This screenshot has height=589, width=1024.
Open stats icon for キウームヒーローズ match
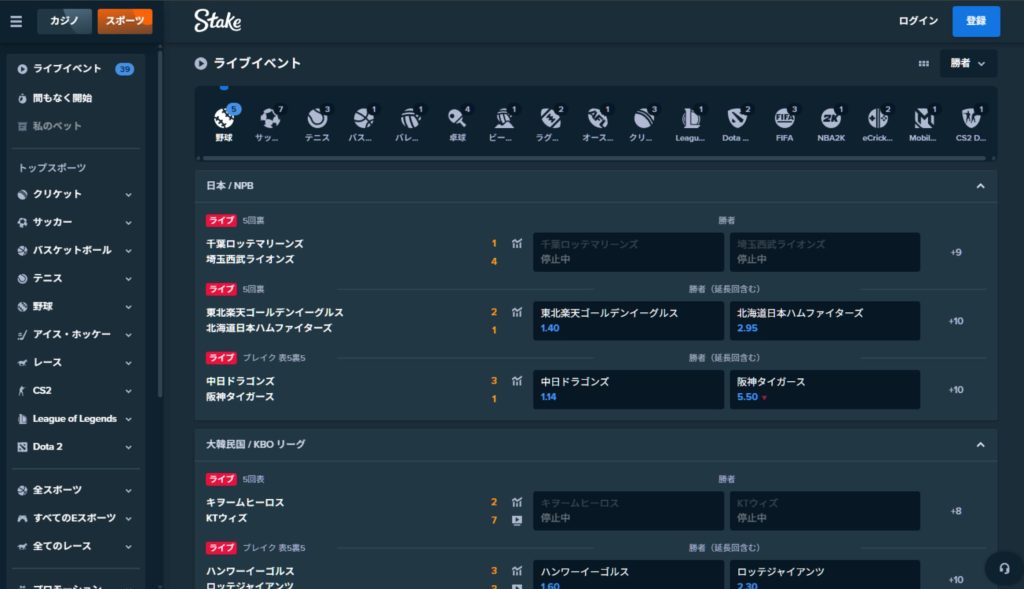(x=517, y=502)
